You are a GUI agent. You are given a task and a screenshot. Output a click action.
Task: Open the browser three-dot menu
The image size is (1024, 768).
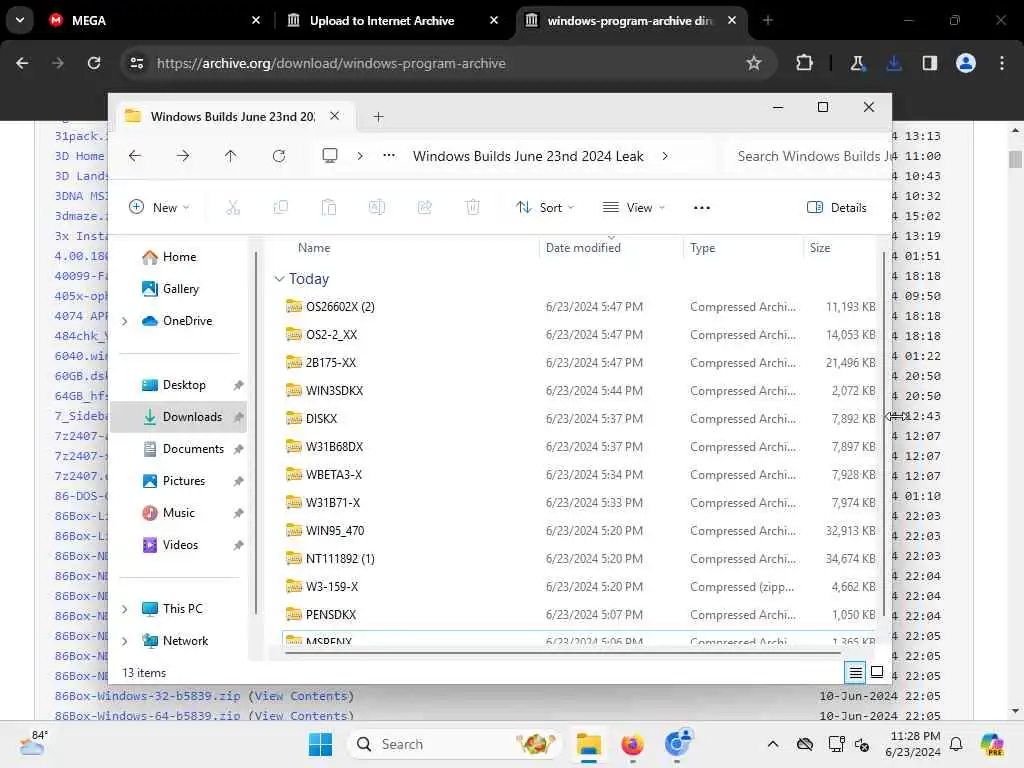click(1002, 63)
